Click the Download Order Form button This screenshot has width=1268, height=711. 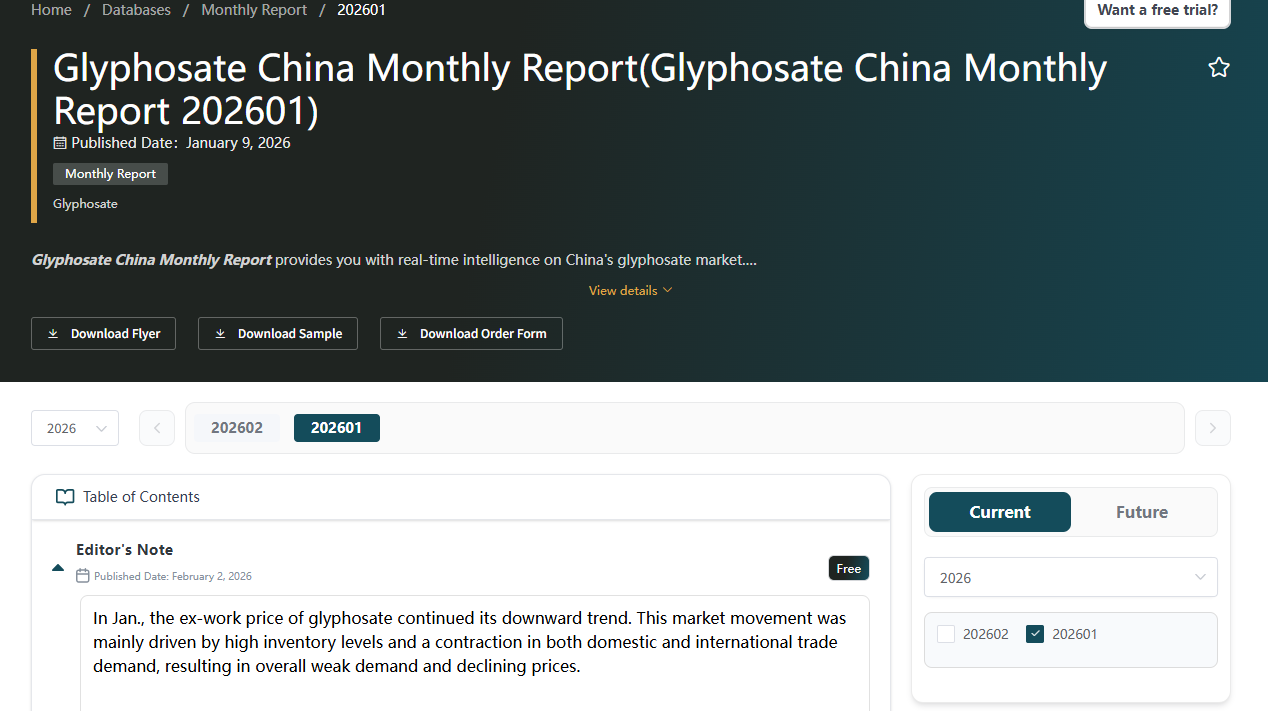click(x=471, y=333)
